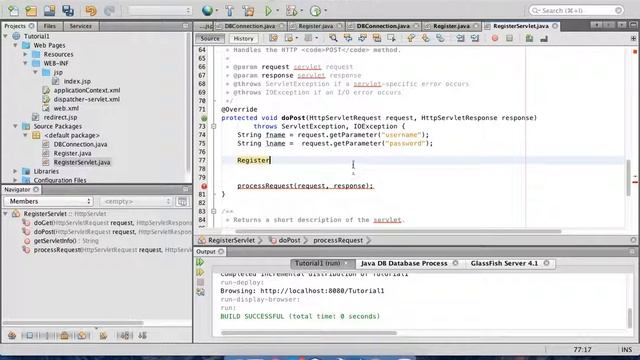Image resolution: width=640 pixels, height=360 pixels.
Task: Click the green Re-run icon in Output
Action: pyautogui.click(x=200, y=262)
